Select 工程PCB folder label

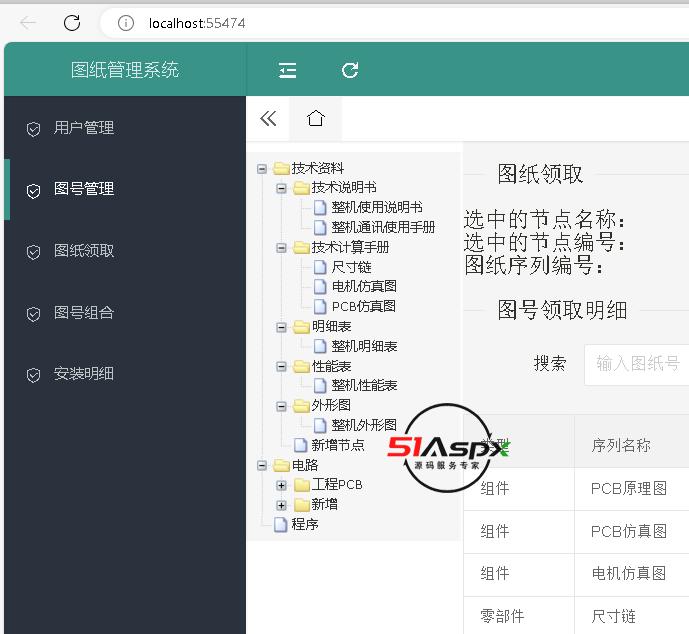click(337, 485)
